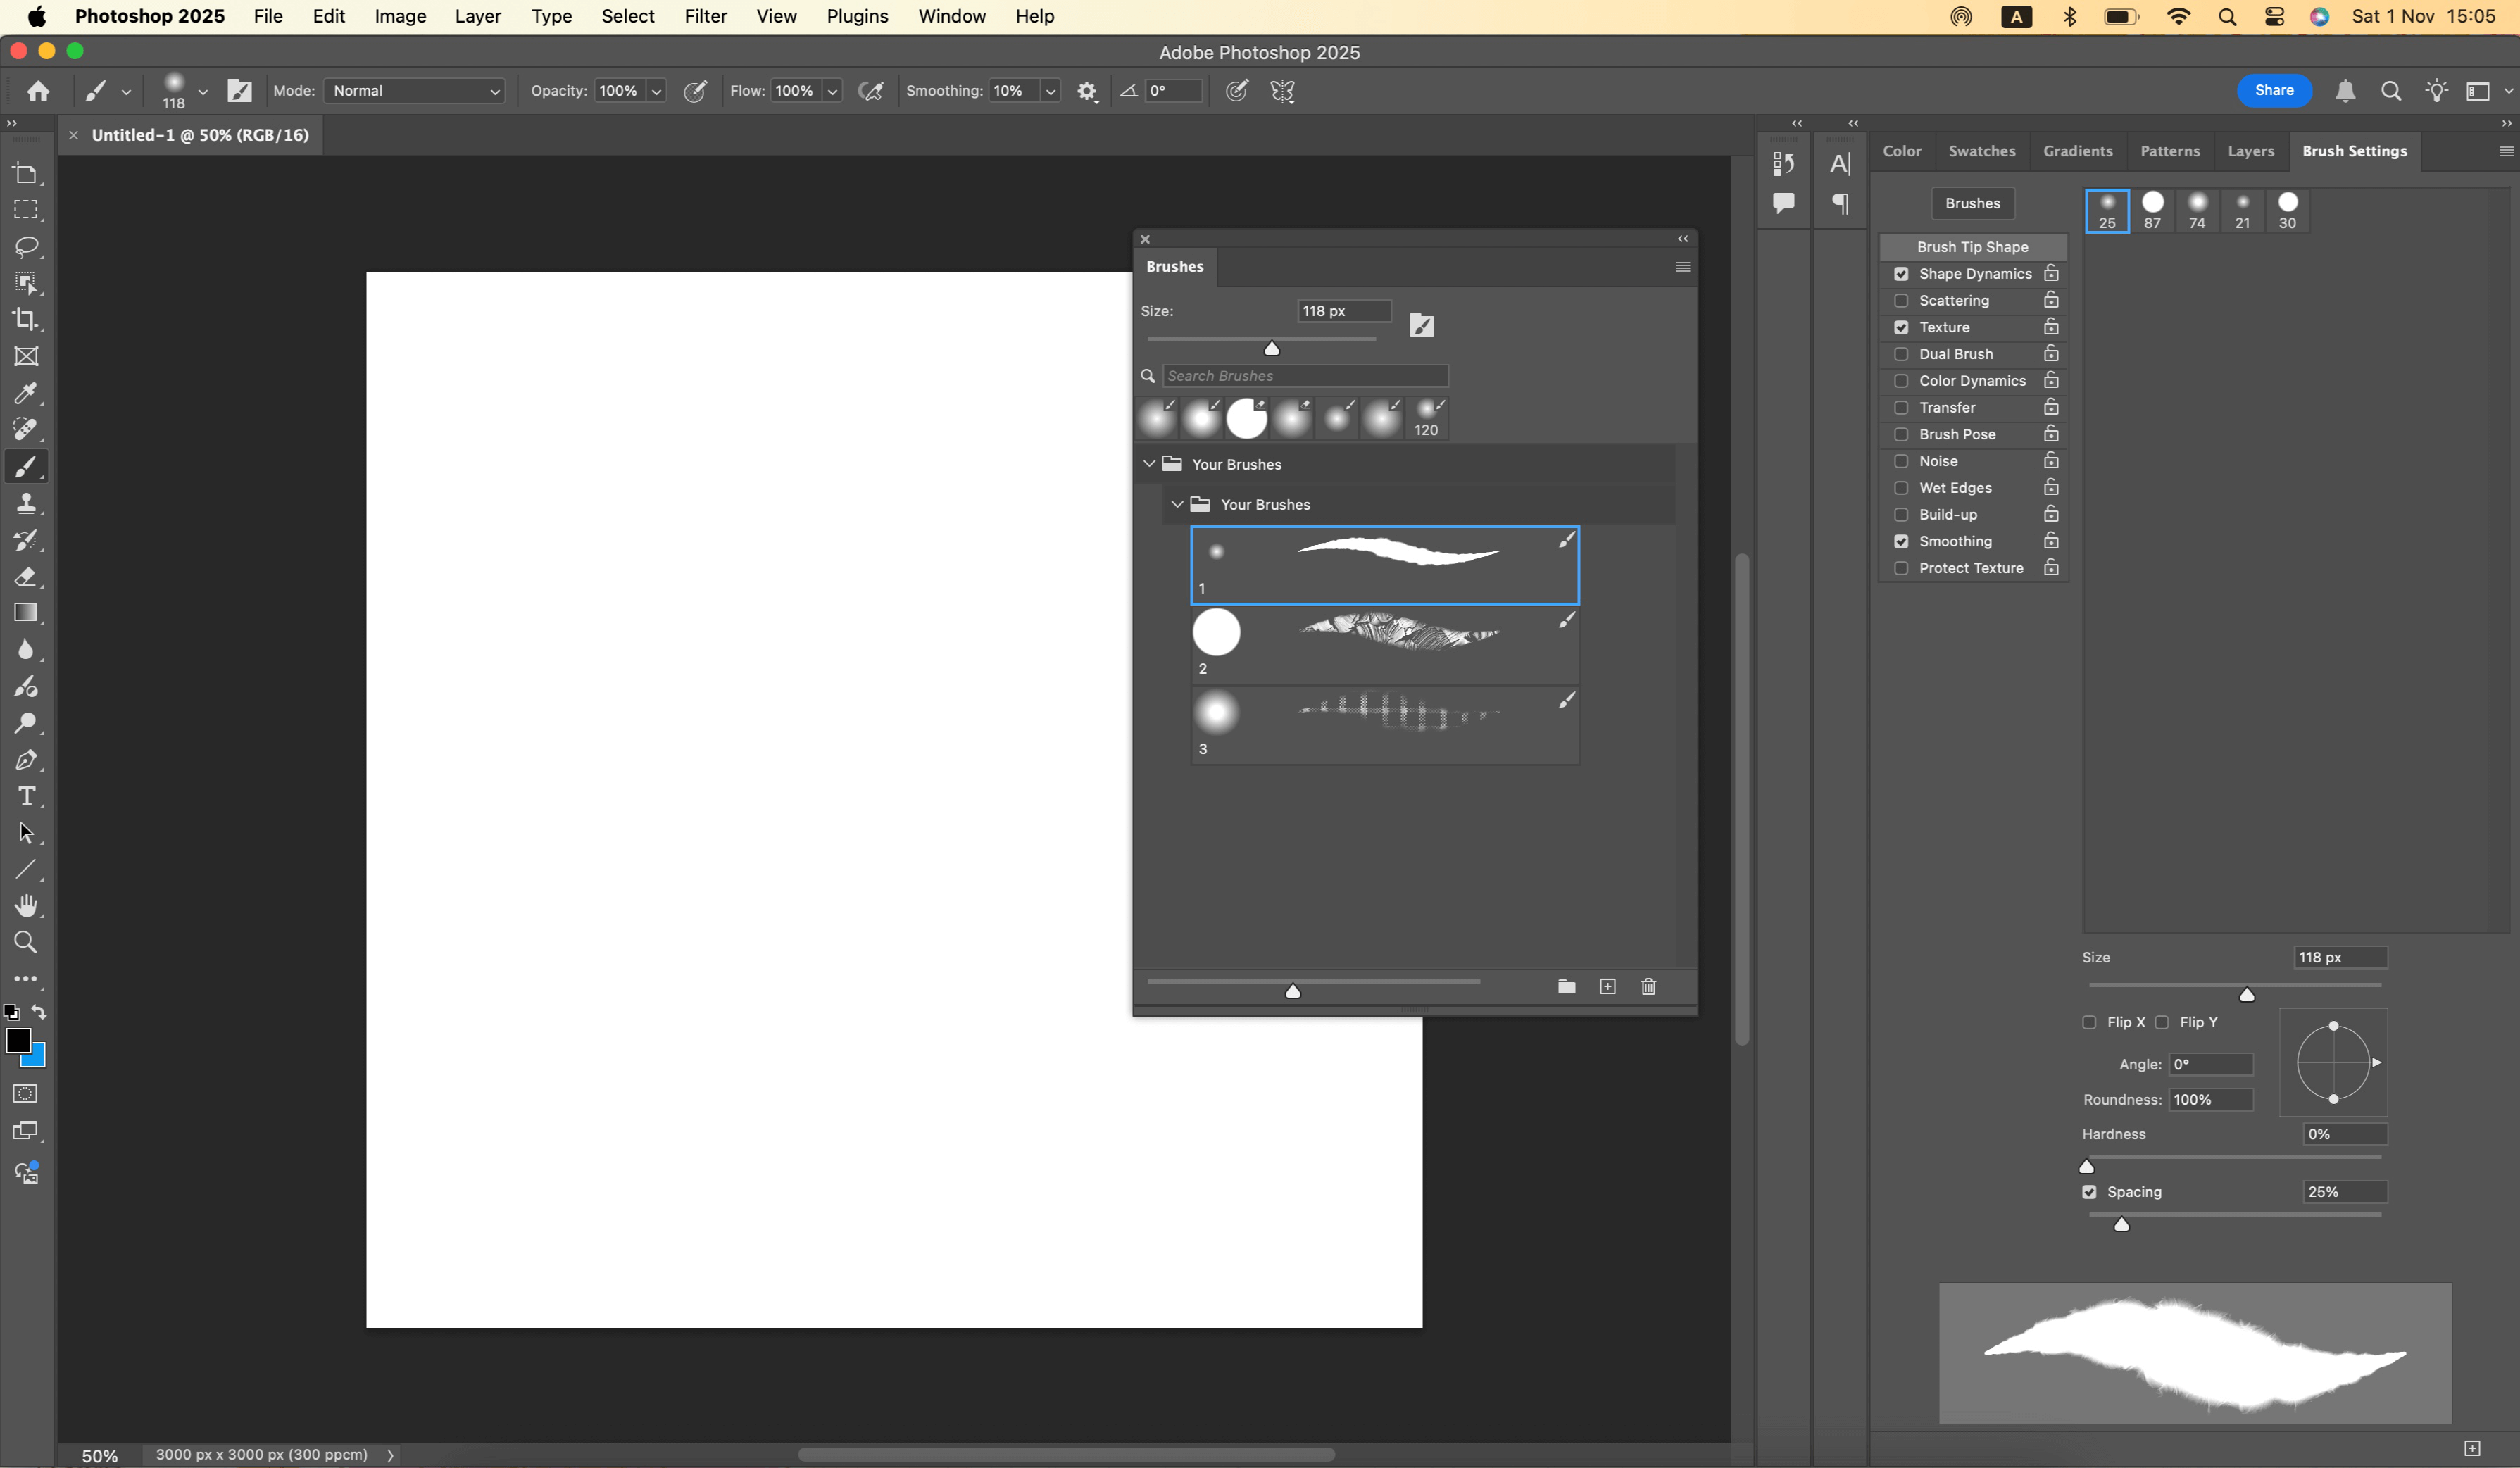Select the Crop tool
Viewport: 2520px width, 1468px height.
click(26, 320)
